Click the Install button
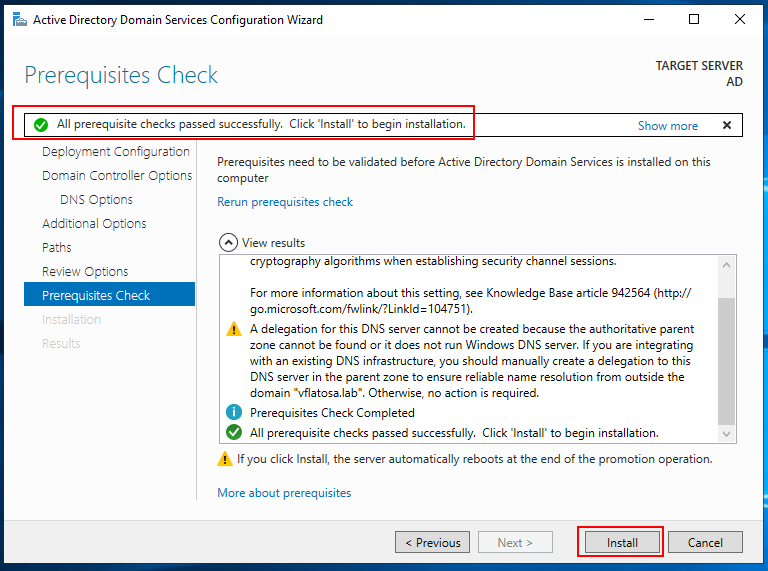 (622, 542)
